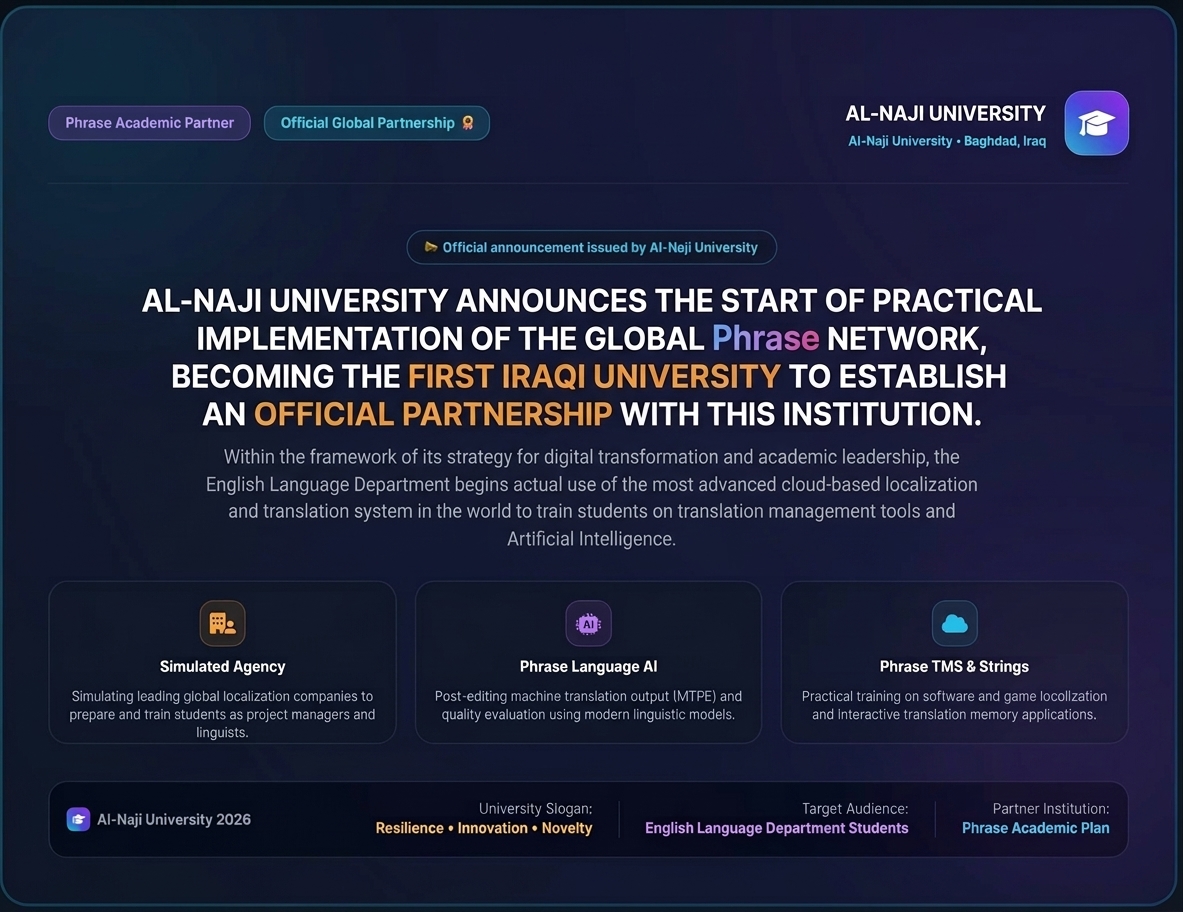Click the megaphone icon in announcement pill
The width and height of the screenshot is (1183, 912).
pyautogui.click(x=431, y=247)
